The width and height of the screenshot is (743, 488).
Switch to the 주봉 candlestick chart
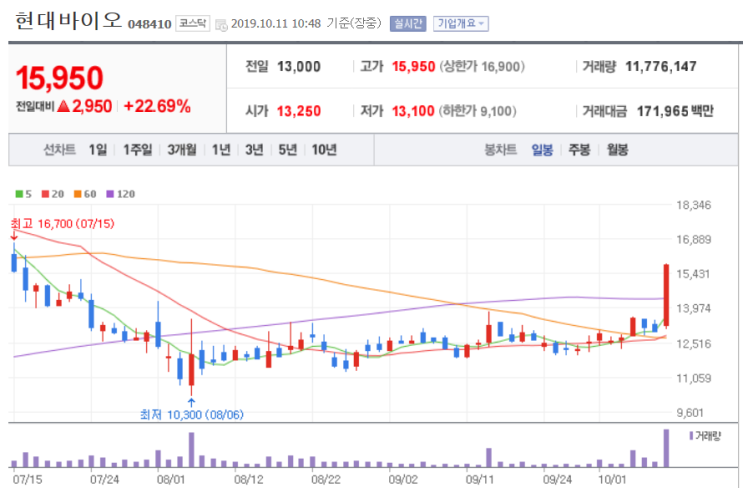click(579, 150)
